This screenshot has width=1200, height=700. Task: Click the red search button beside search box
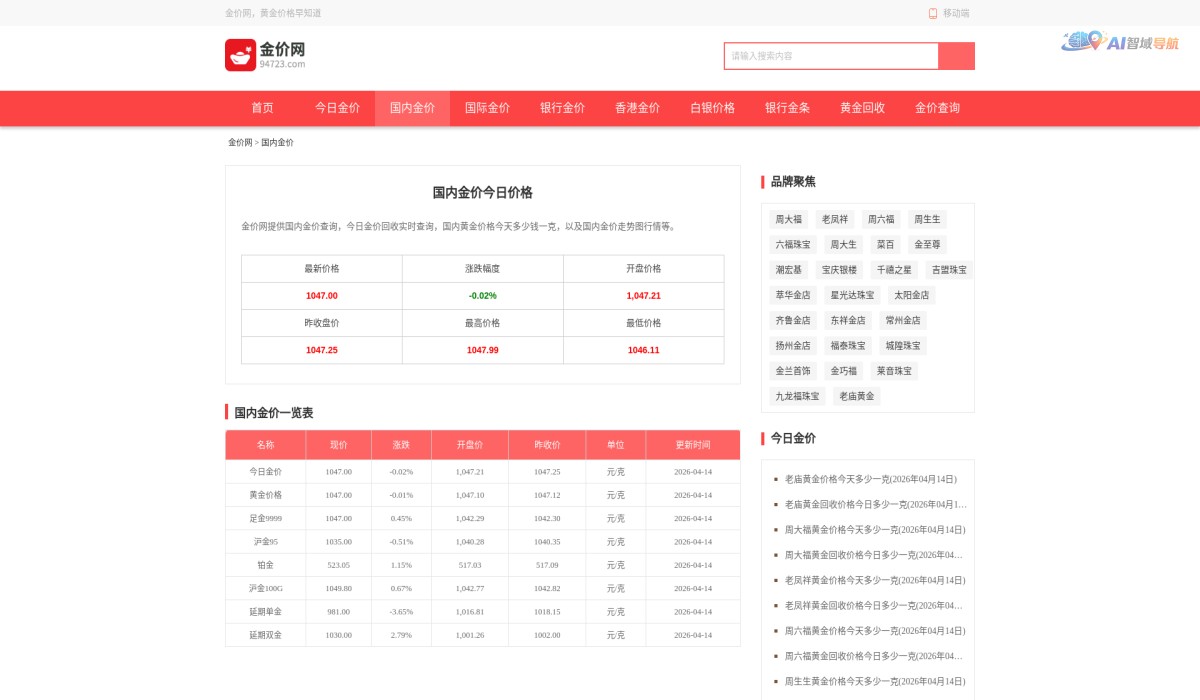coord(959,56)
